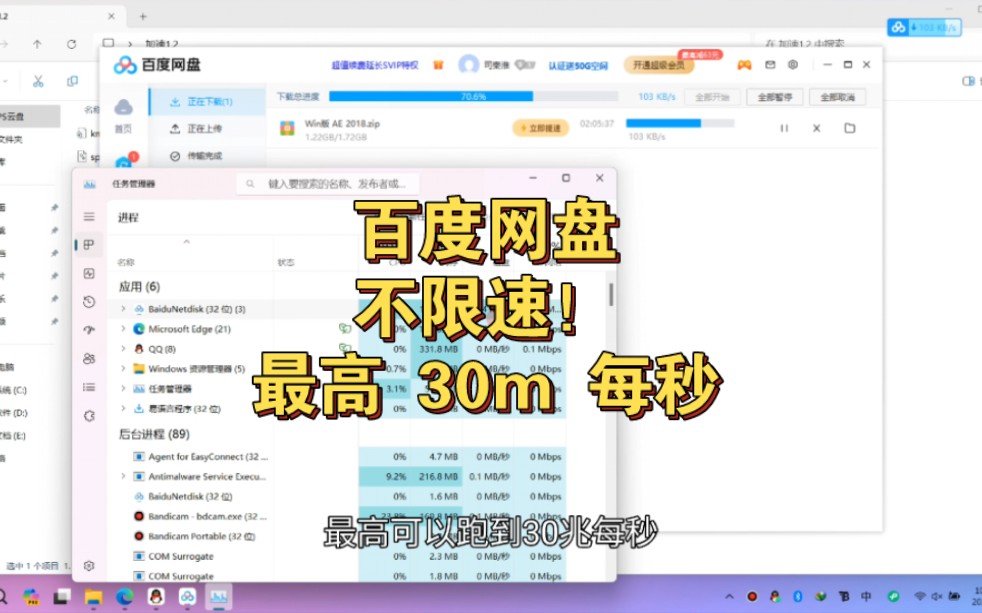Screen dimensions: 982x613
Task: Click the 全部暂停 button
Action: [775, 97]
